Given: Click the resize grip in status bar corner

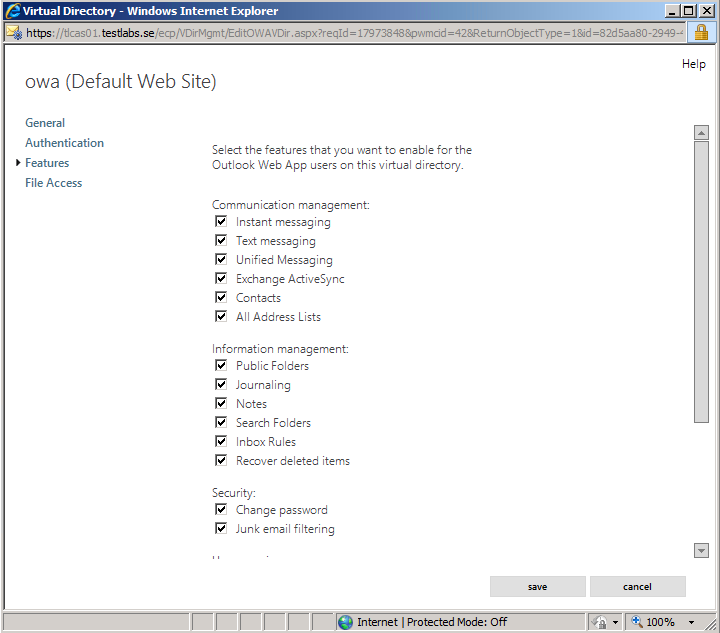Looking at the screenshot, I should 711,624.
